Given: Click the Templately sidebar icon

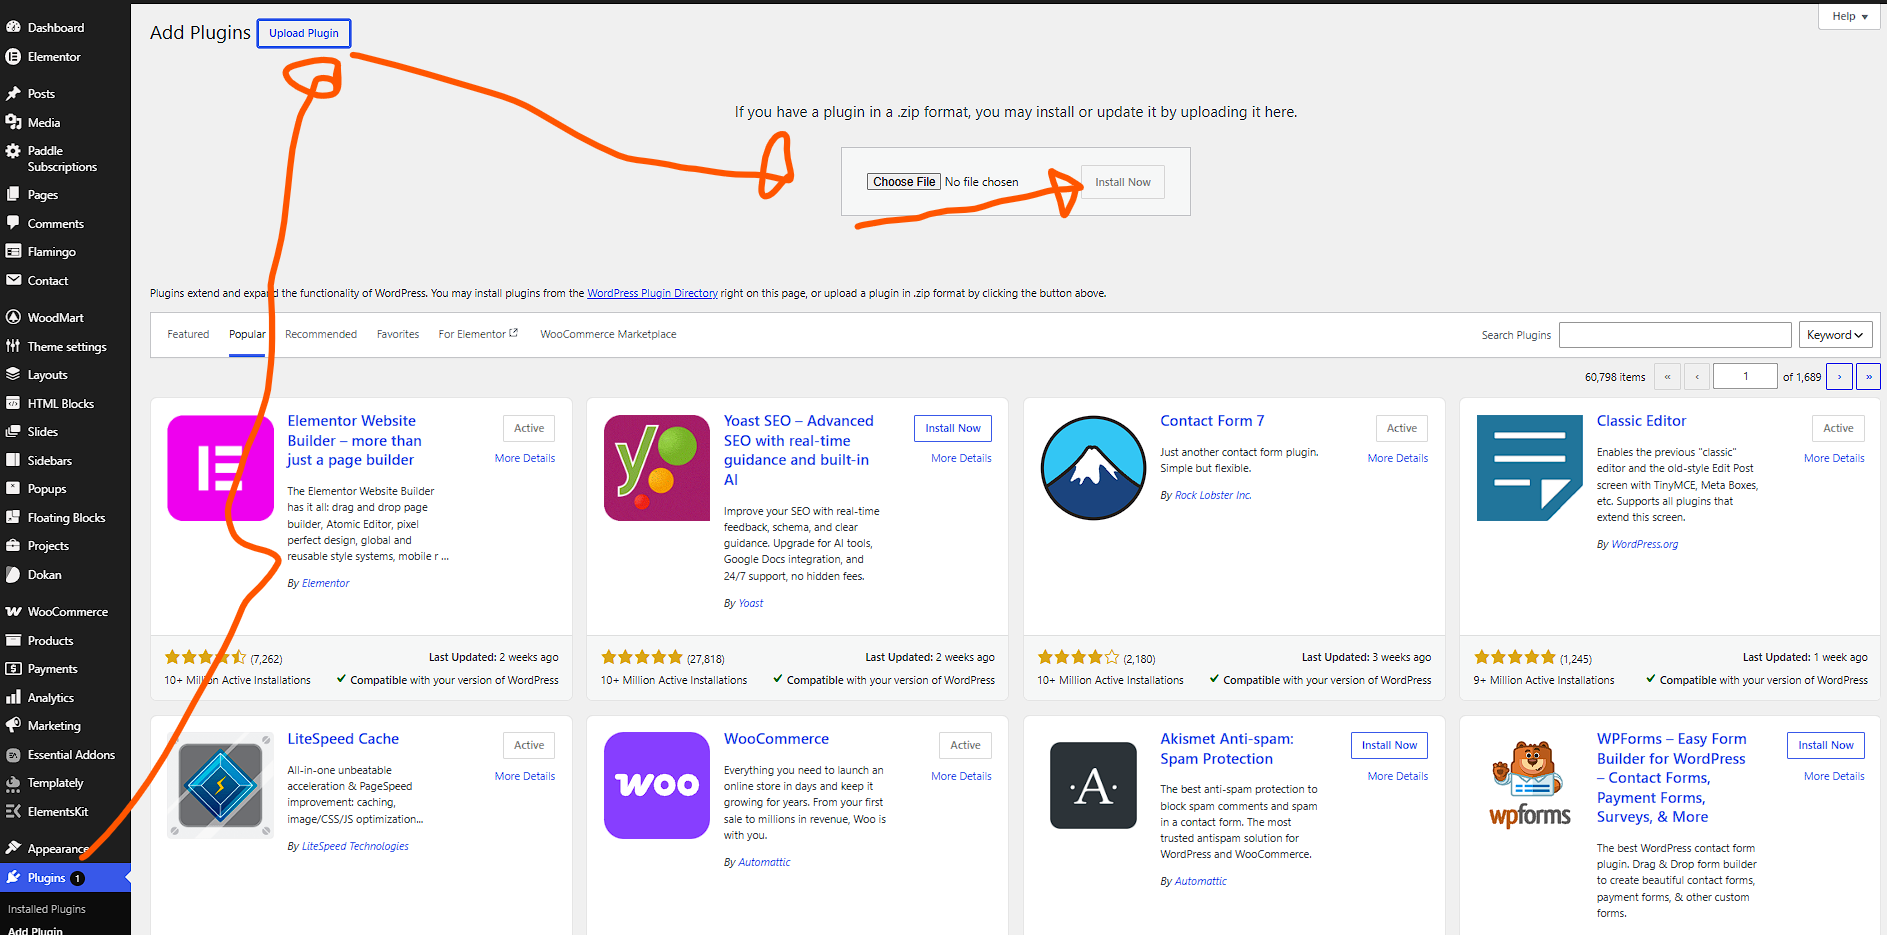Looking at the screenshot, I should (x=13, y=783).
